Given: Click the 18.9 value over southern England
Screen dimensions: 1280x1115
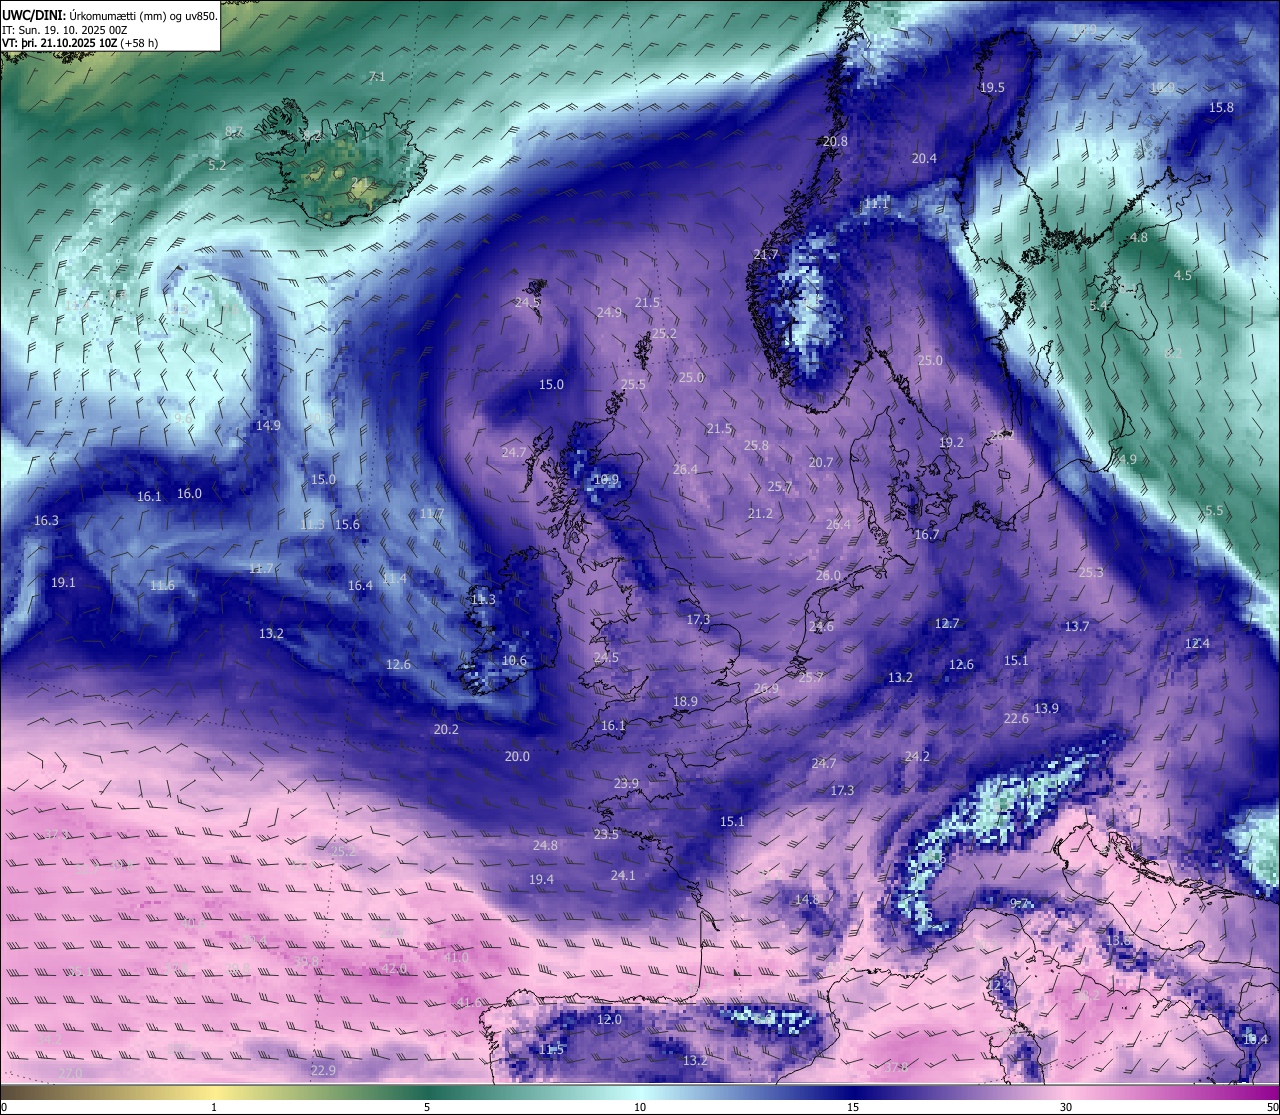Looking at the screenshot, I should click(x=685, y=701).
